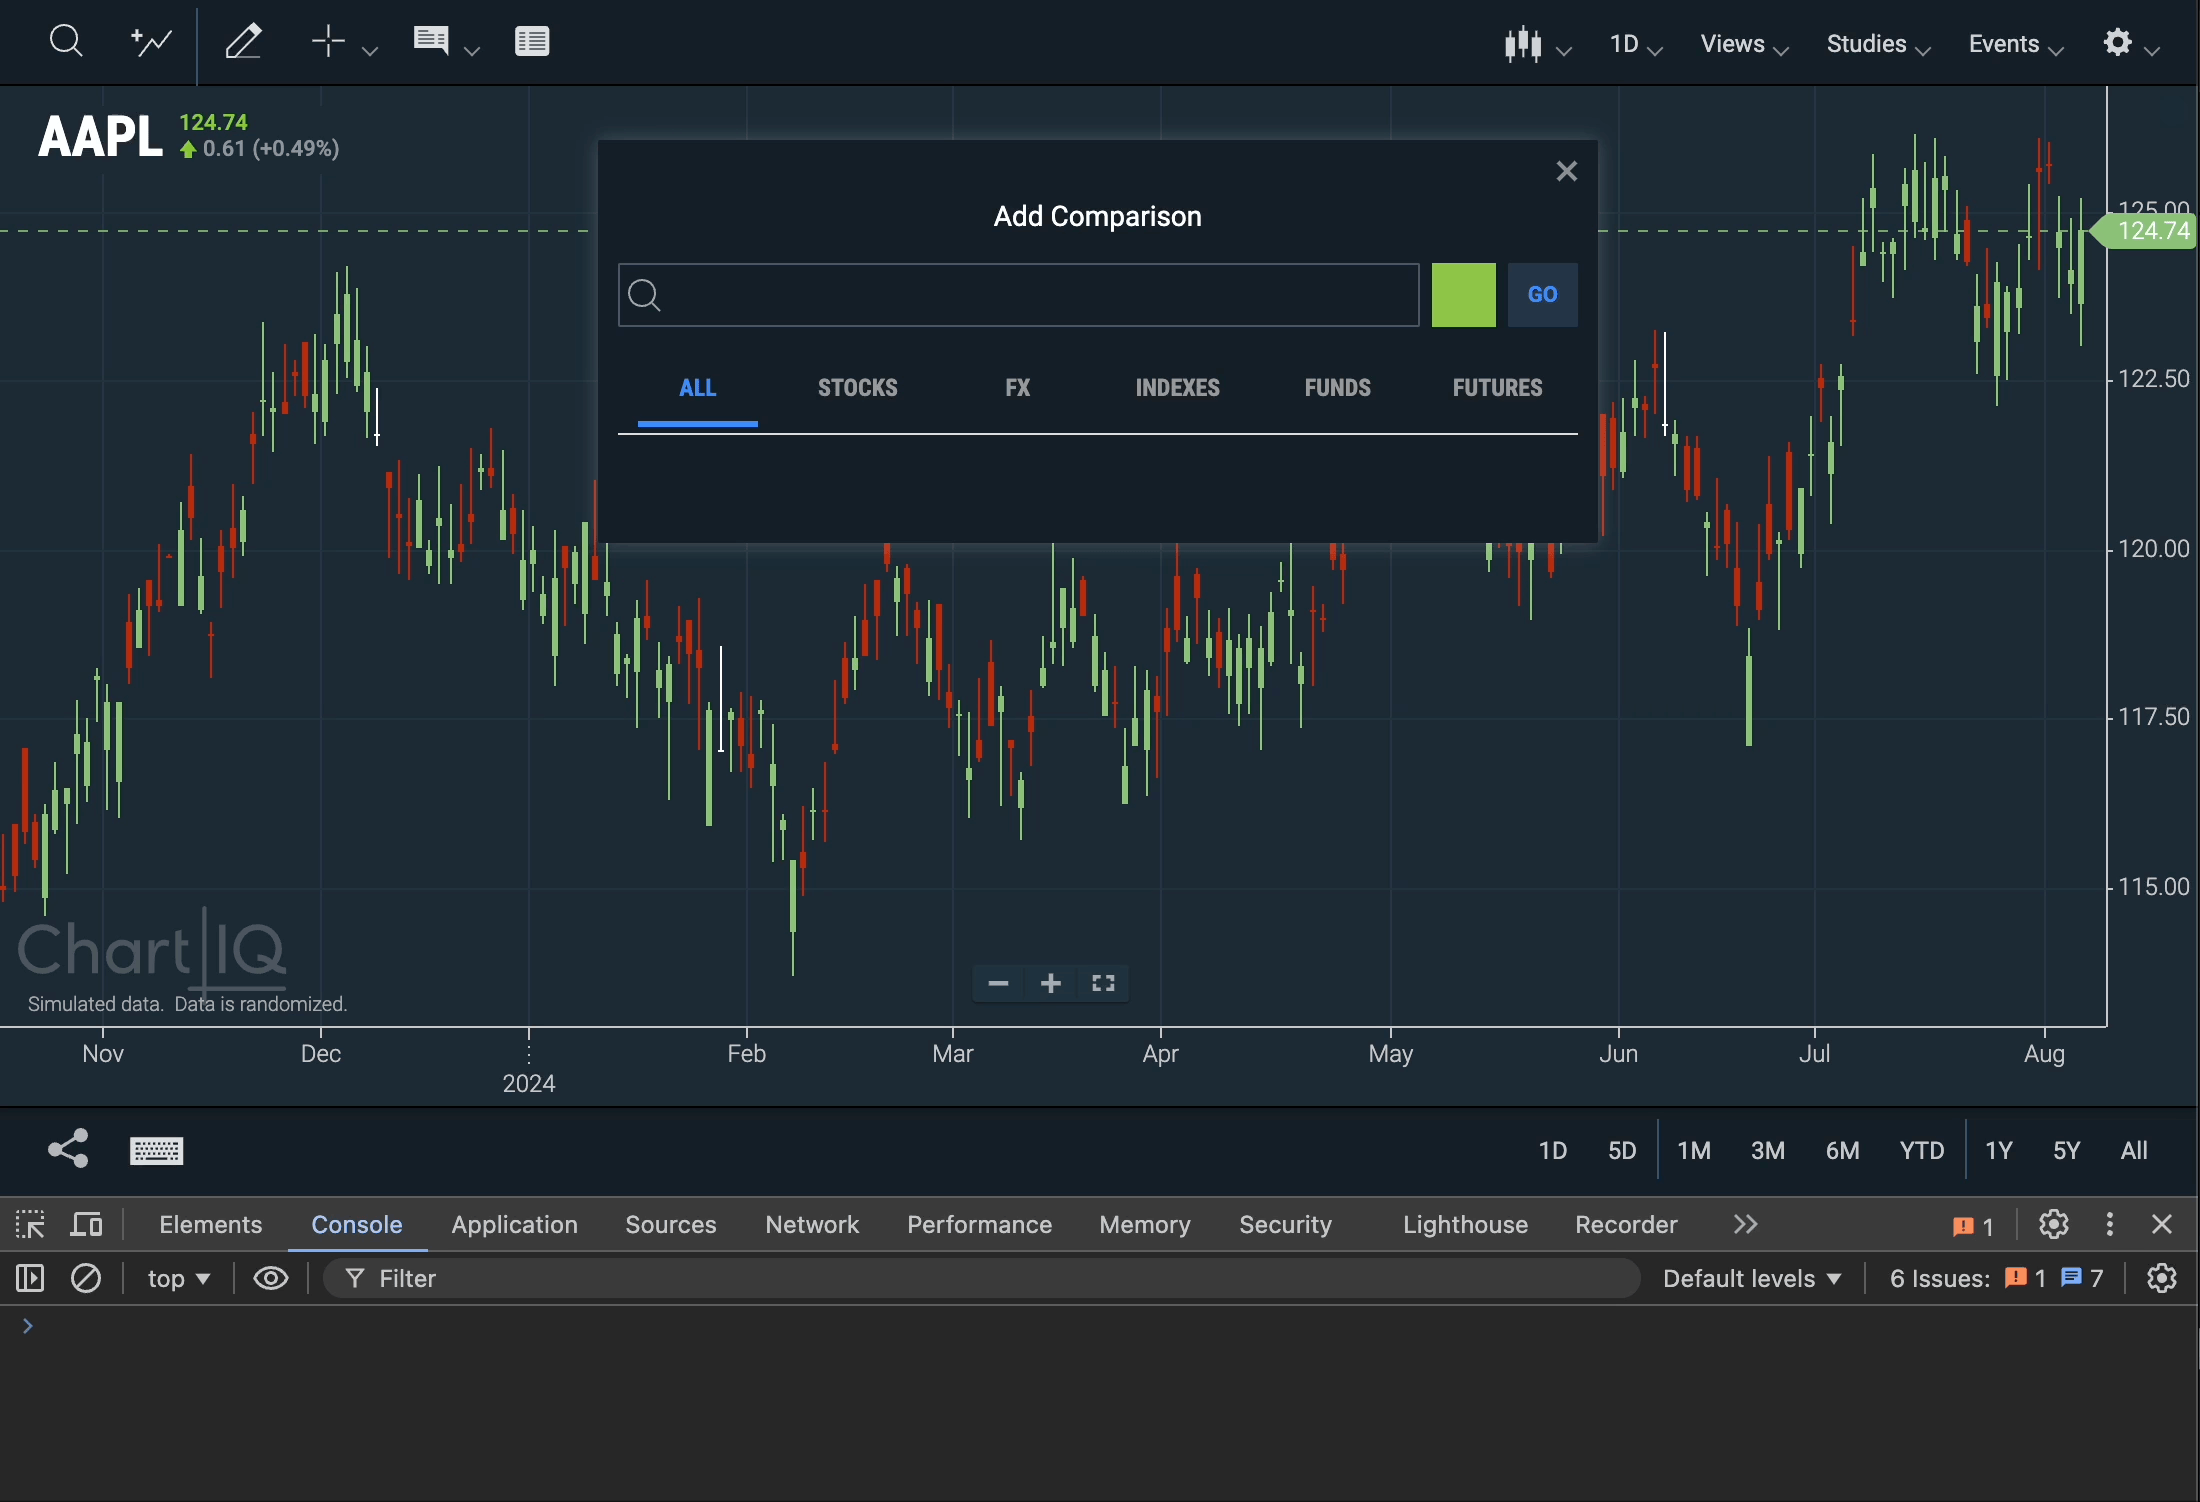Expand the Events menu
This screenshot has height=1502, width=2200.
pos(2016,44)
